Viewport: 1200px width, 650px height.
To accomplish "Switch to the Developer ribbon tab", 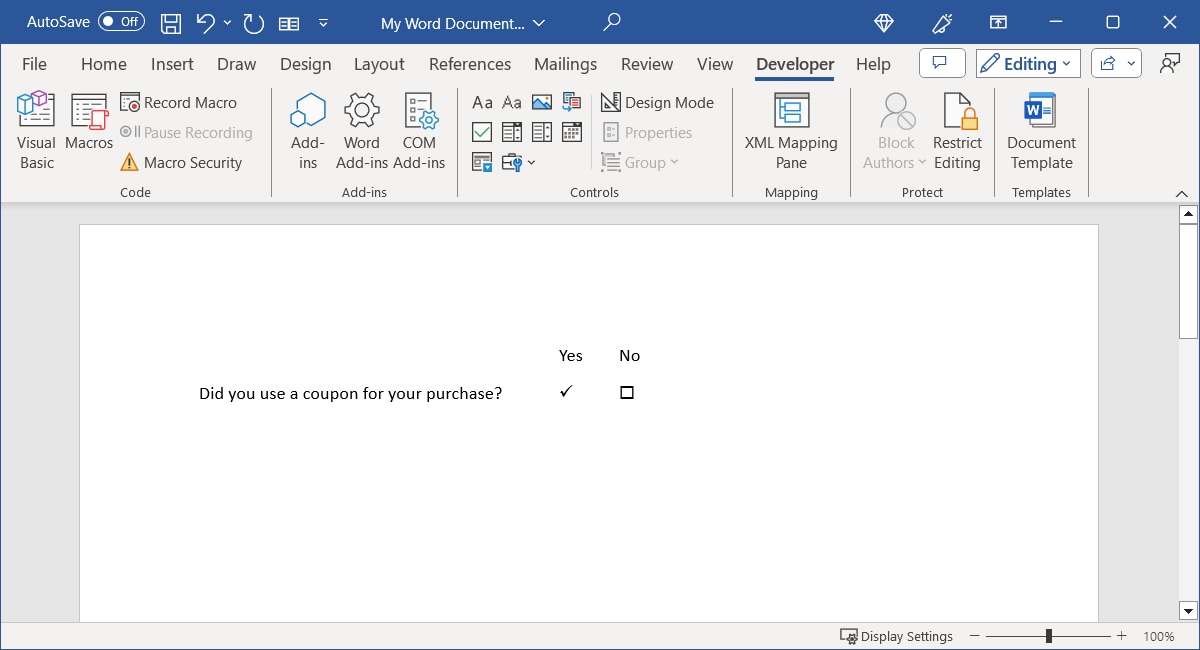I will (794, 63).
